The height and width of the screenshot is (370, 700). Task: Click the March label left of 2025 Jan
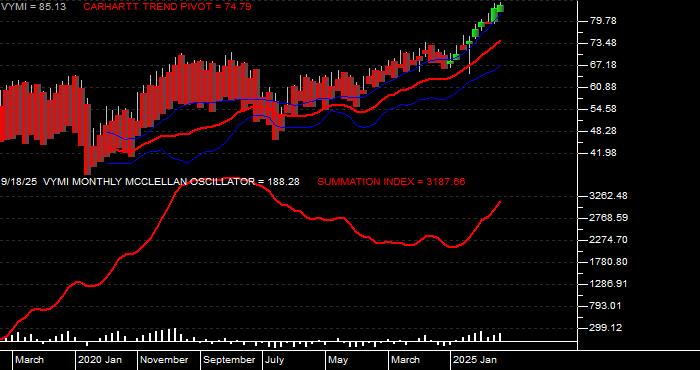pos(405,360)
